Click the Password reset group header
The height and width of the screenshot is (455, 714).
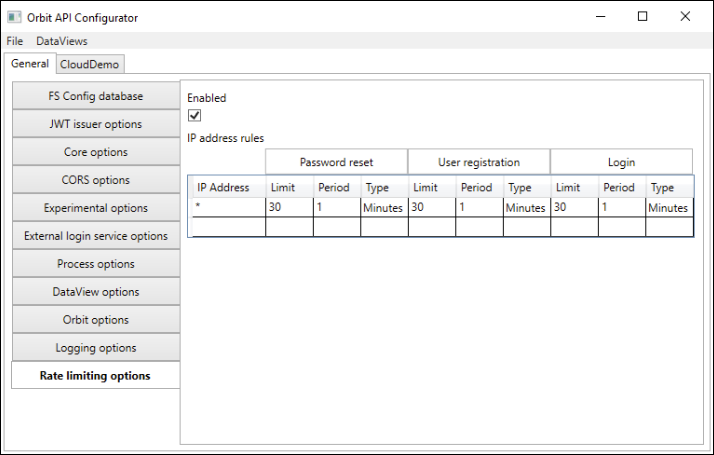click(337, 162)
